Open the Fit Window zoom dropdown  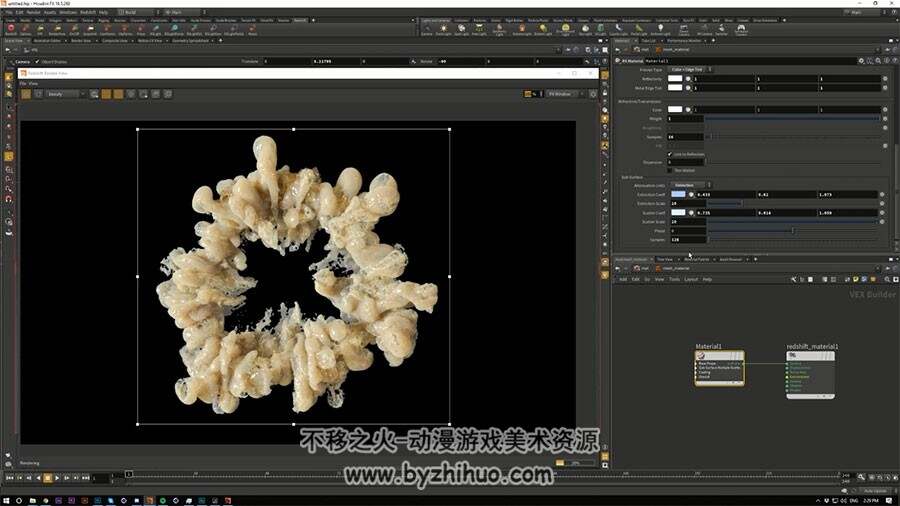click(565, 94)
